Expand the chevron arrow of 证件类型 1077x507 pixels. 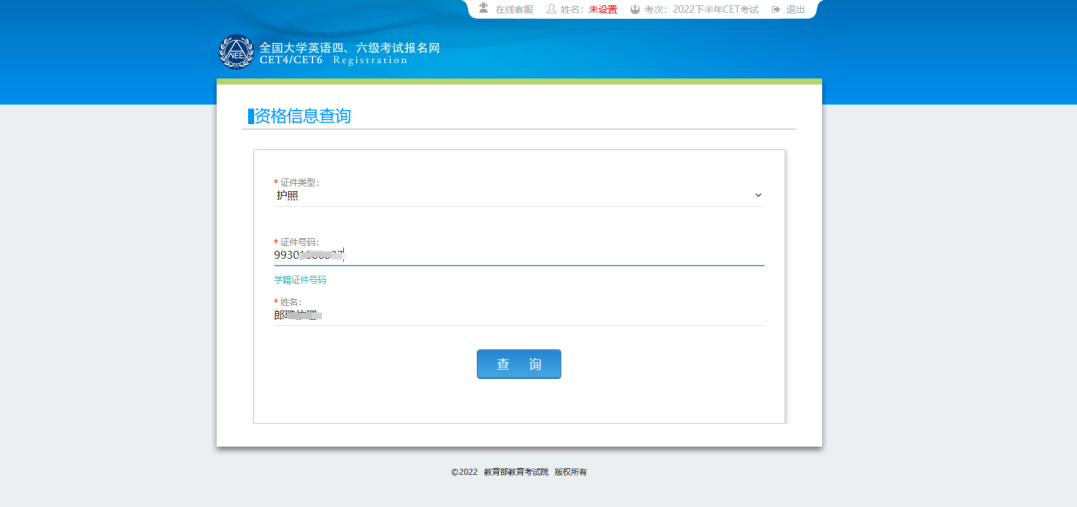[758, 195]
